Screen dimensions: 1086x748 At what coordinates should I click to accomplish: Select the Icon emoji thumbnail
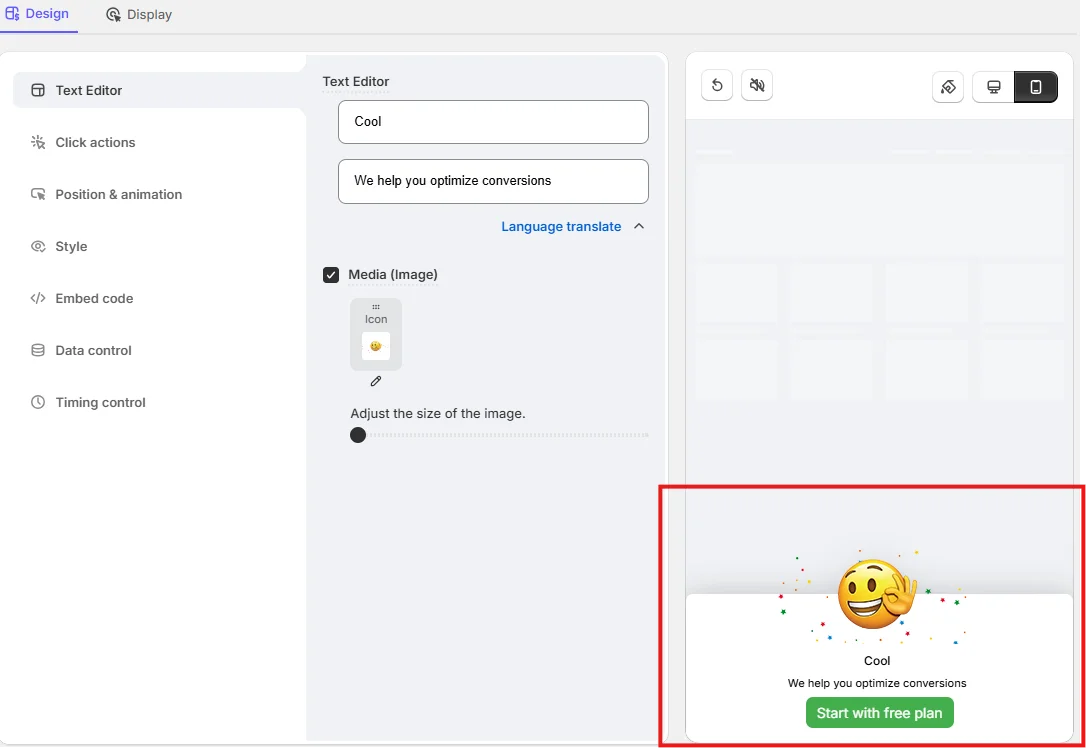click(375, 346)
